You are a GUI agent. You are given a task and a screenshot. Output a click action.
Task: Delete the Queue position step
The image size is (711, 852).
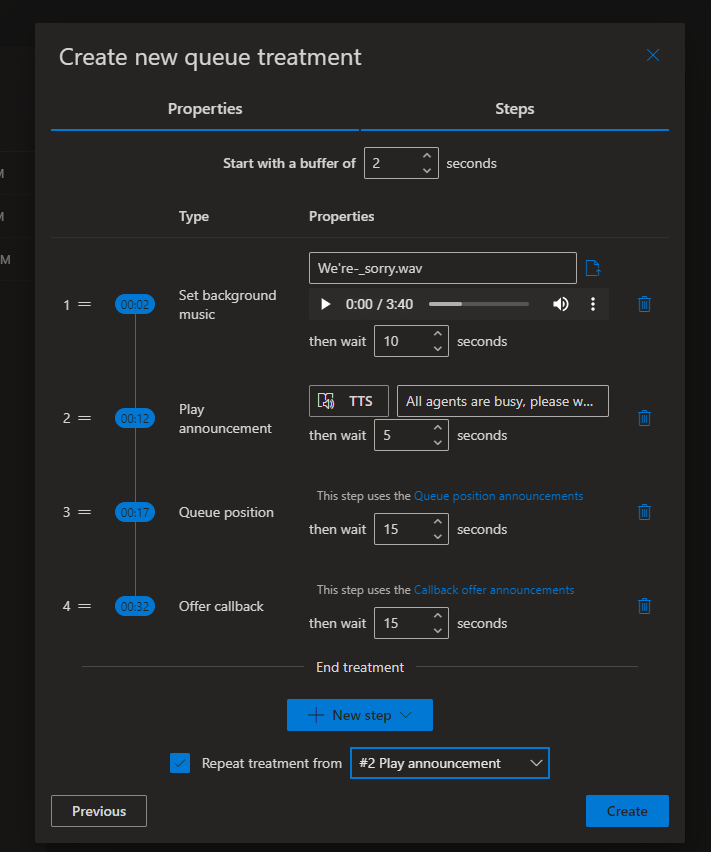pos(644,511)
